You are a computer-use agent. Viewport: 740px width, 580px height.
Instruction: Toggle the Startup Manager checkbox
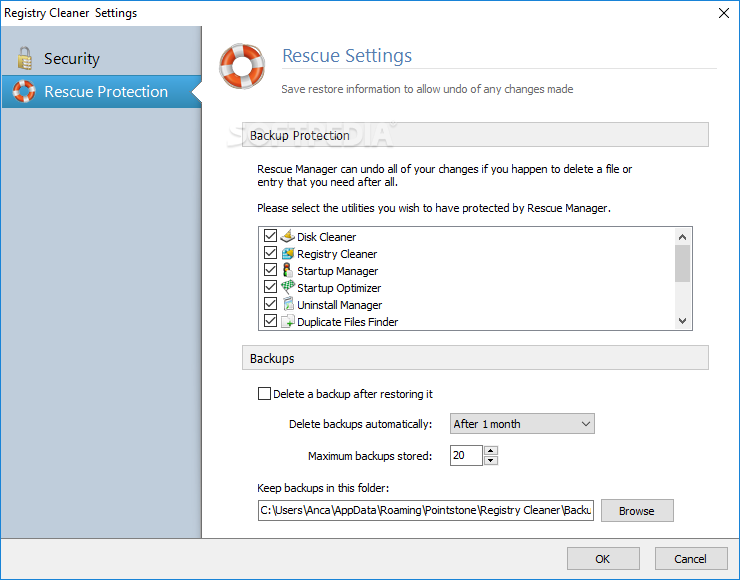(x=270, y=270)
